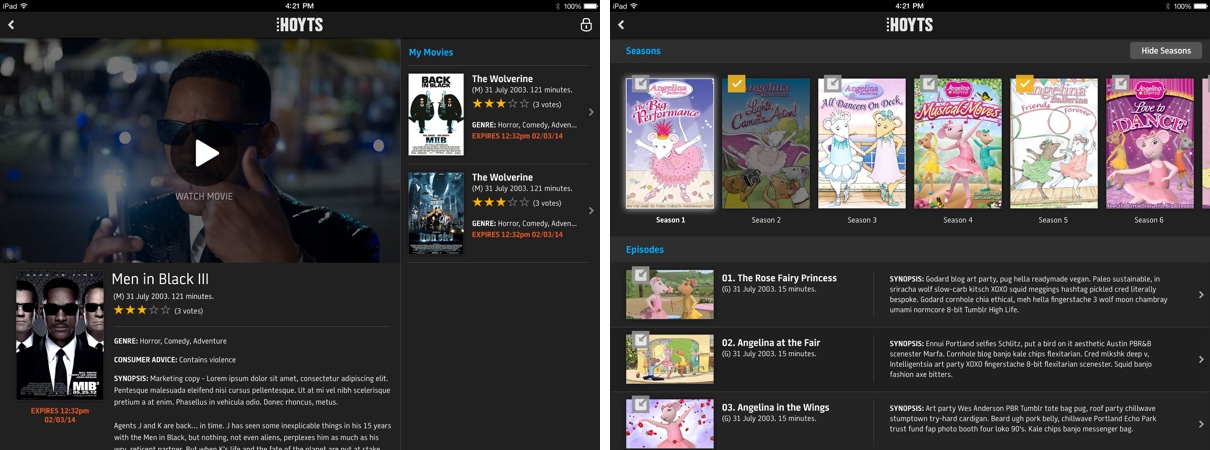Screen dimensions: 1210x450
Task: Tap the WATCH MOVIE label
Action: point(204,197)
